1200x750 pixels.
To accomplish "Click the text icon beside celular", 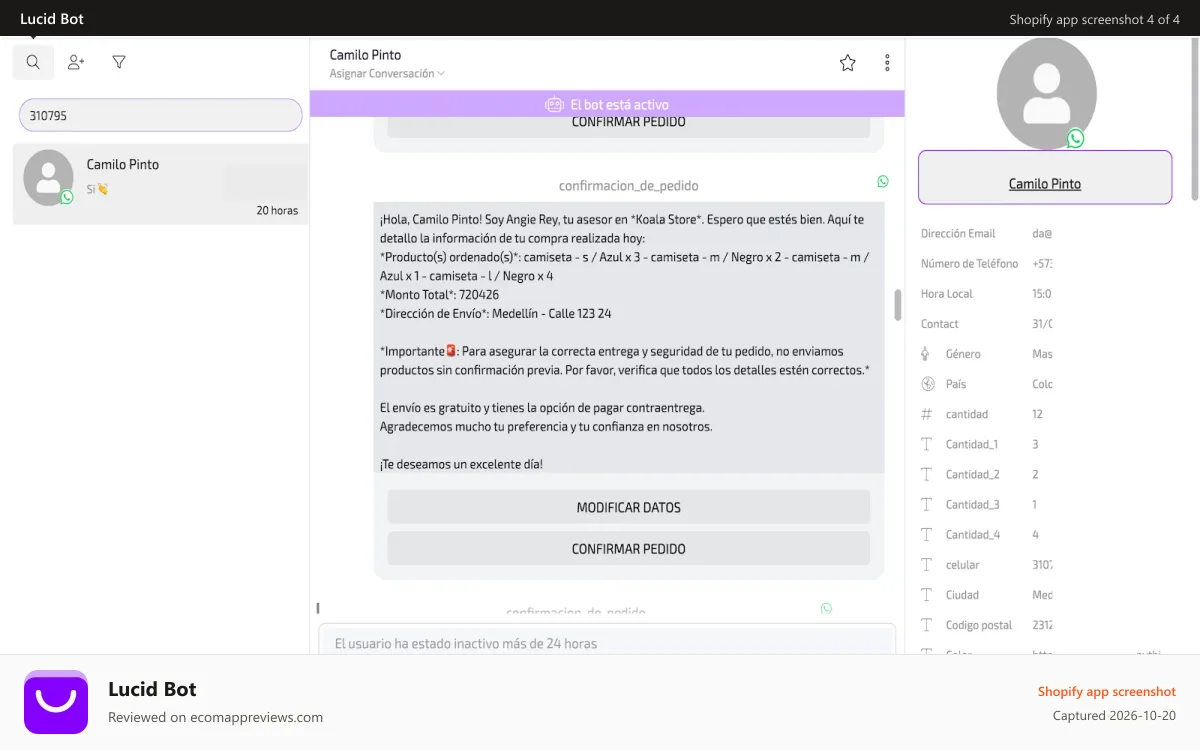I will [x=926, y=565].
